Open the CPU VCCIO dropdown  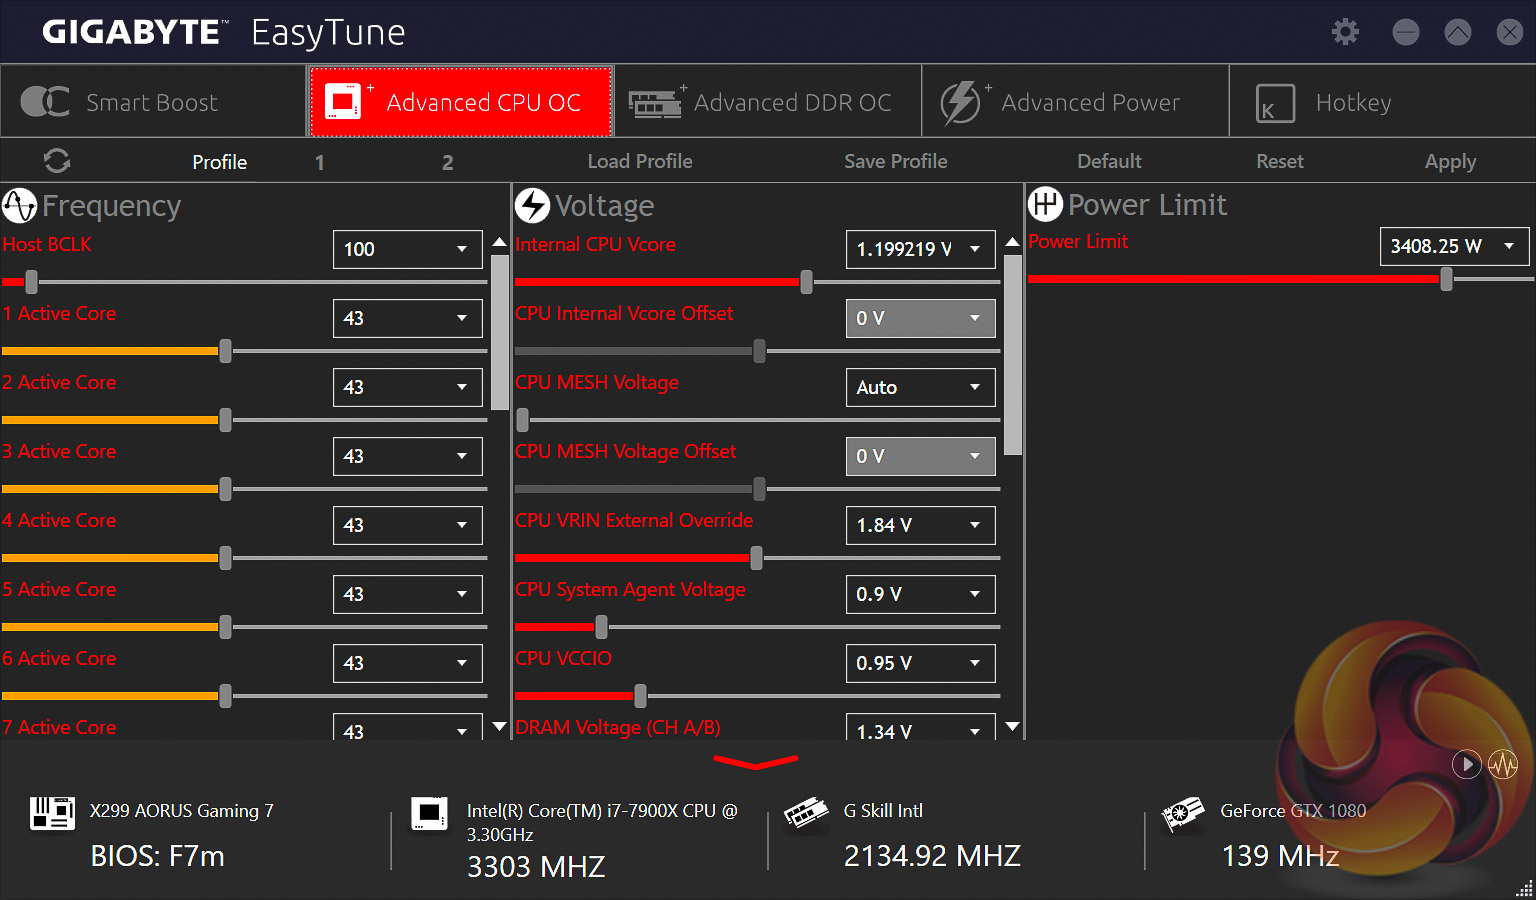(921, 663)
